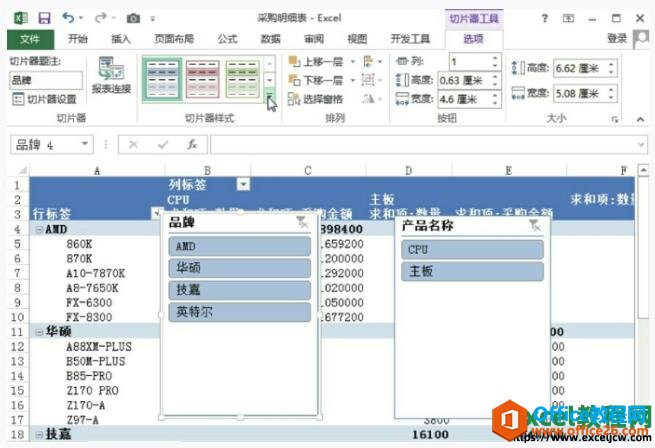Click 下移一层 send backward button
655x448 pixels.
click(x=316, y=80)
